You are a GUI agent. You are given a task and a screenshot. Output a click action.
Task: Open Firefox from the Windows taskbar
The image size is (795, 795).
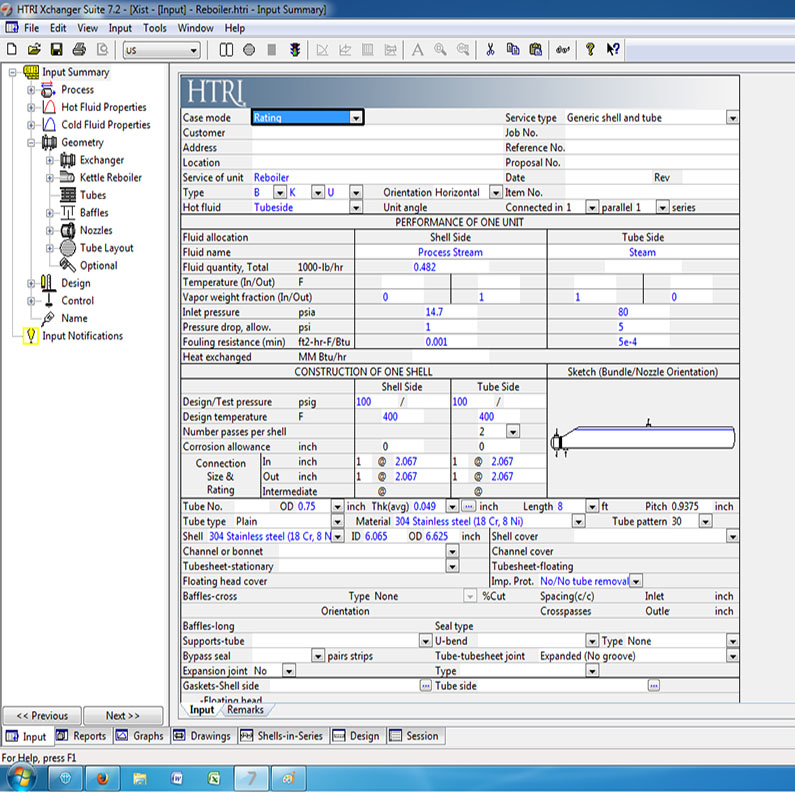103,778
